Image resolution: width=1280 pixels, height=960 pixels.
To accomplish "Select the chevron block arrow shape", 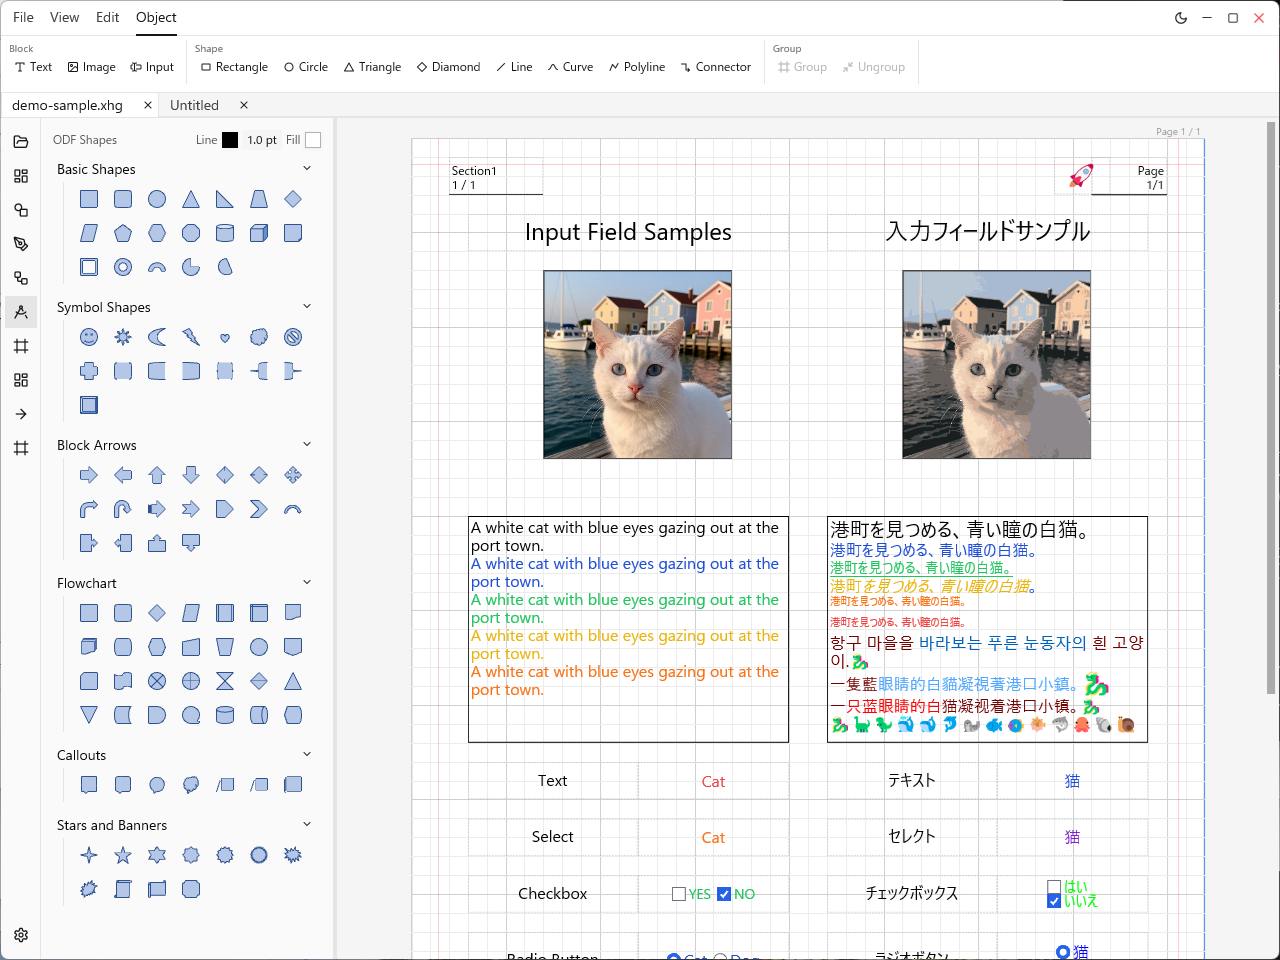I will [259, 509].
